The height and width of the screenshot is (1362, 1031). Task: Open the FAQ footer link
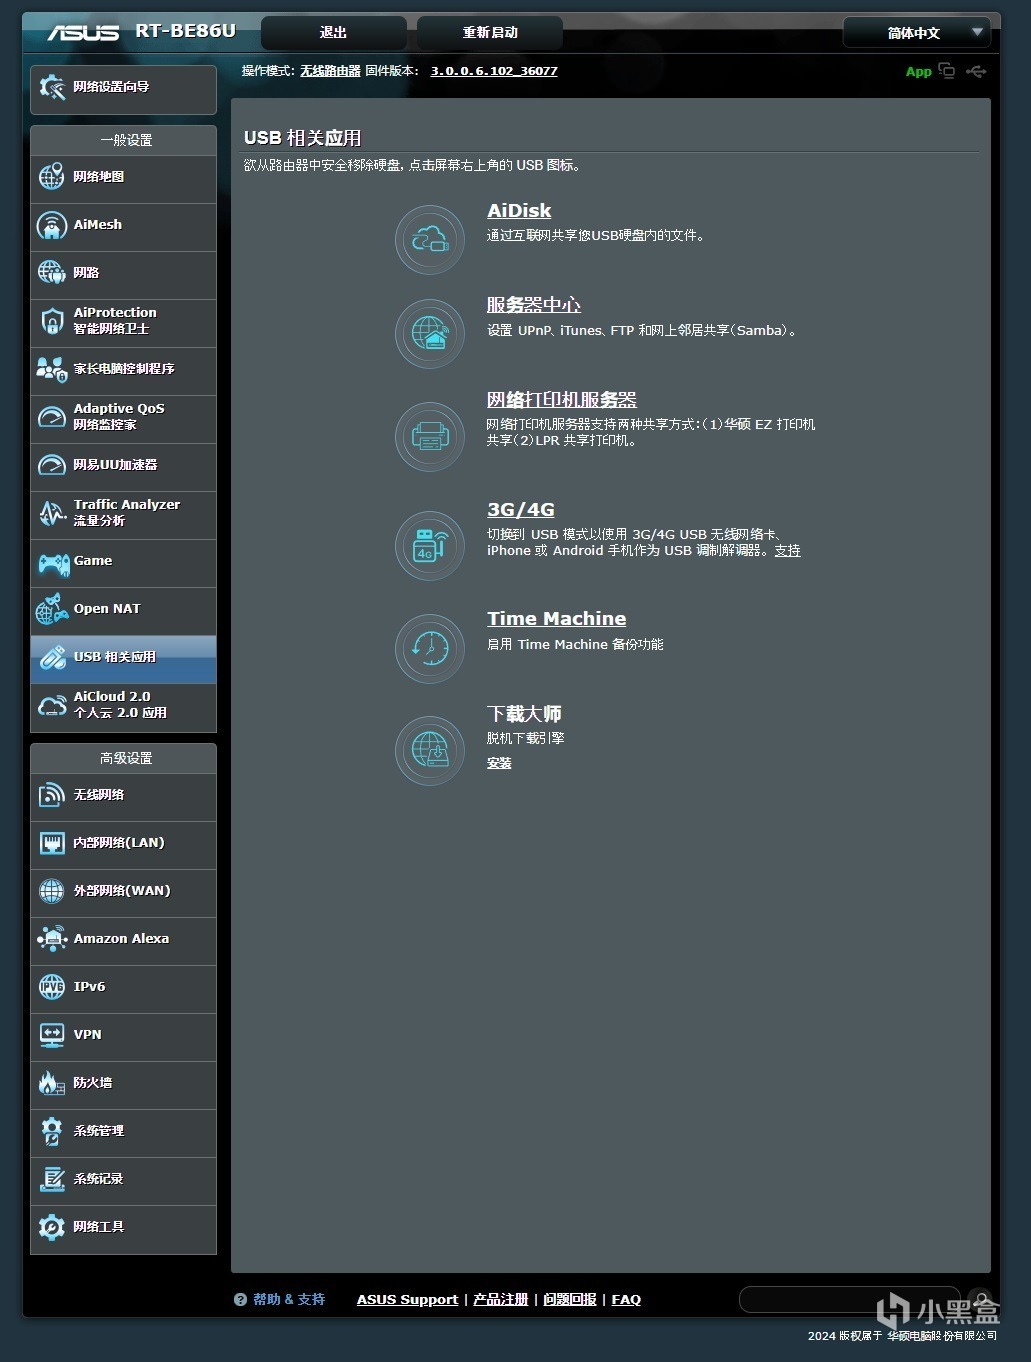tap(626, 1300)
